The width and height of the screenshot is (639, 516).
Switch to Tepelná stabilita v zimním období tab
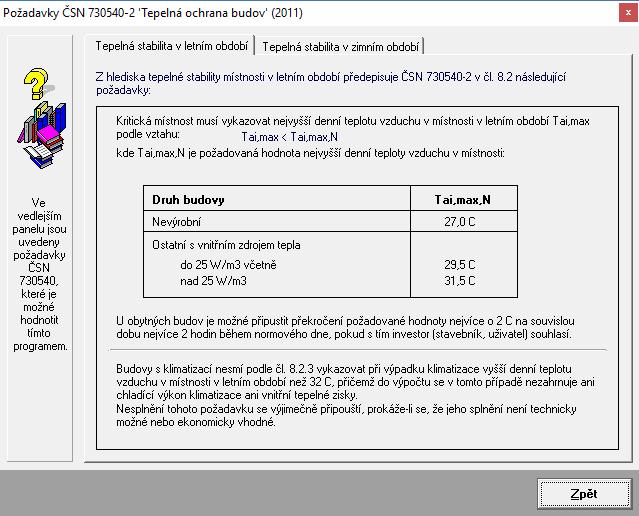[340, 47]
